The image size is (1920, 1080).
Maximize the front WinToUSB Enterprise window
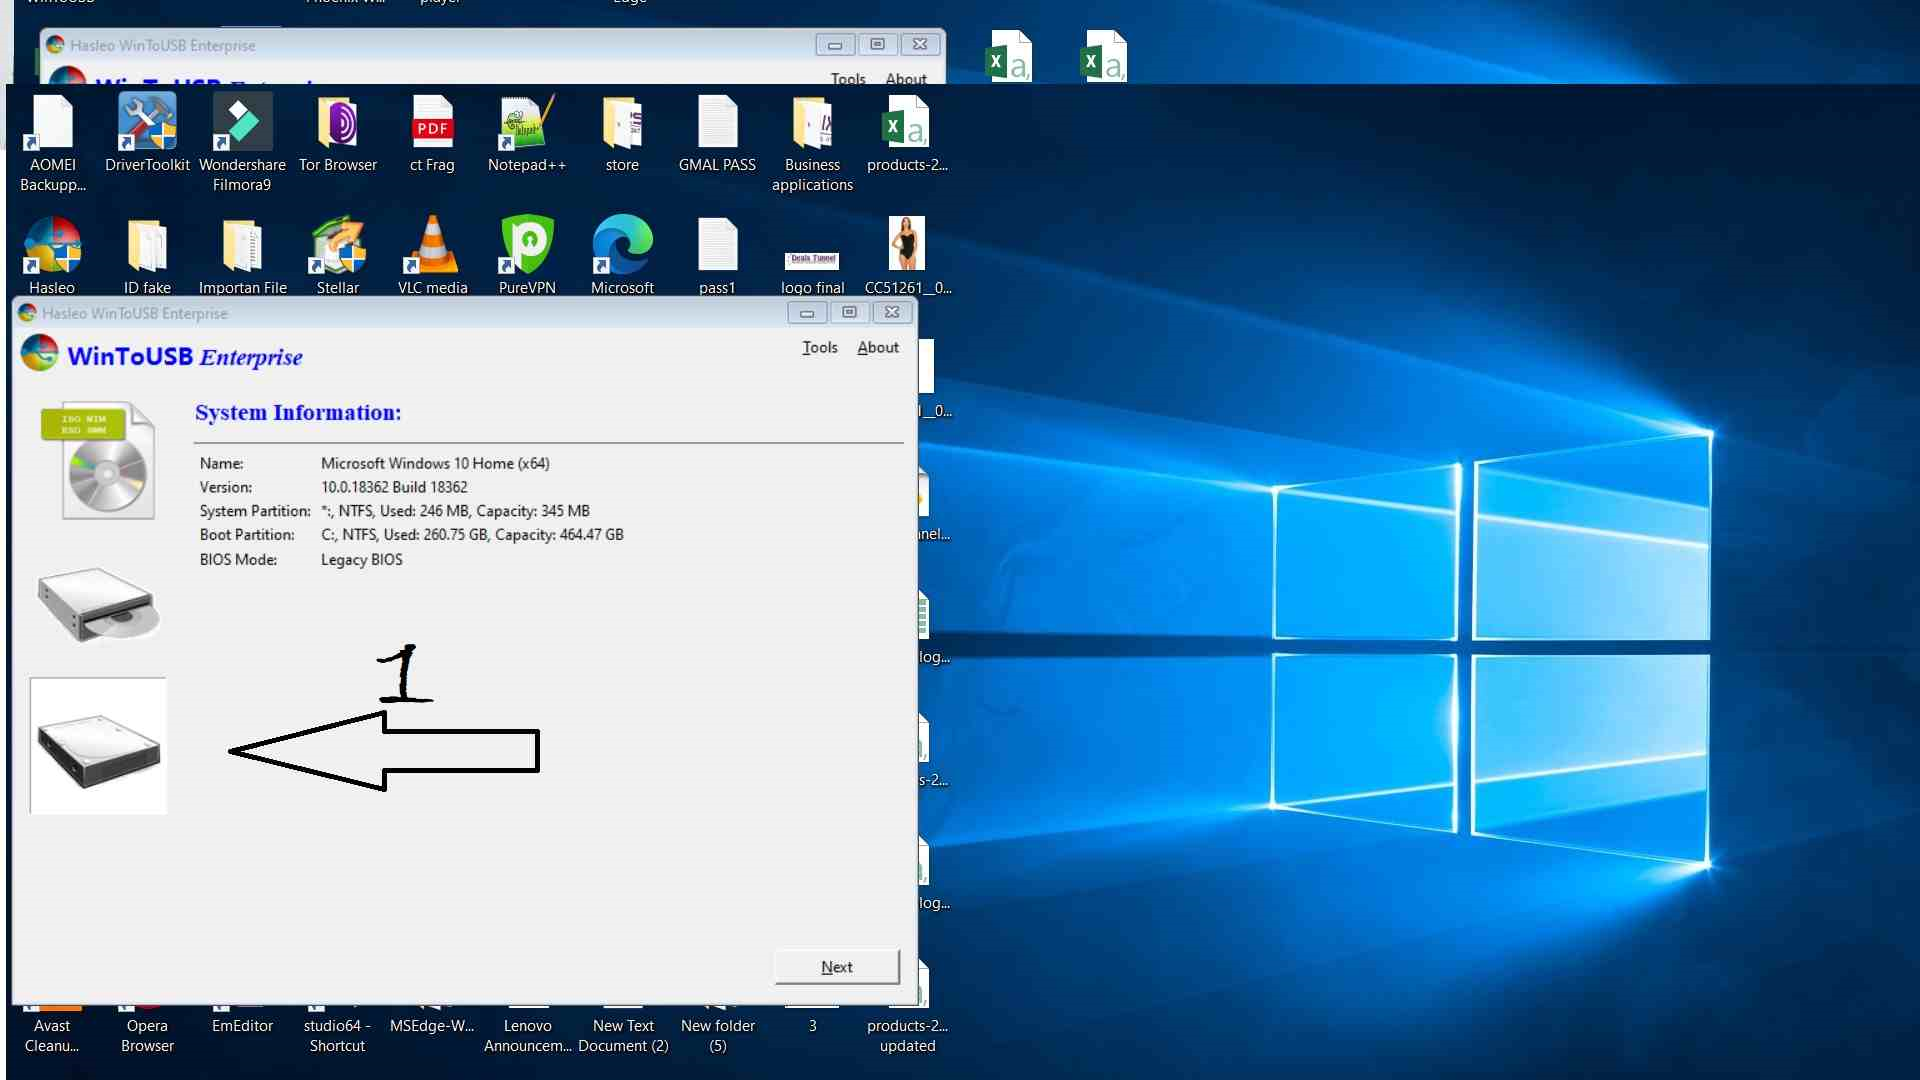pos(849,313)
